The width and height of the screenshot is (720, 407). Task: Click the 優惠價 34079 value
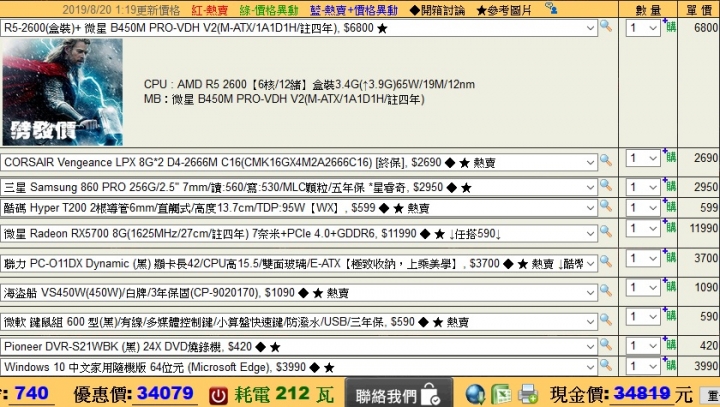165,394
